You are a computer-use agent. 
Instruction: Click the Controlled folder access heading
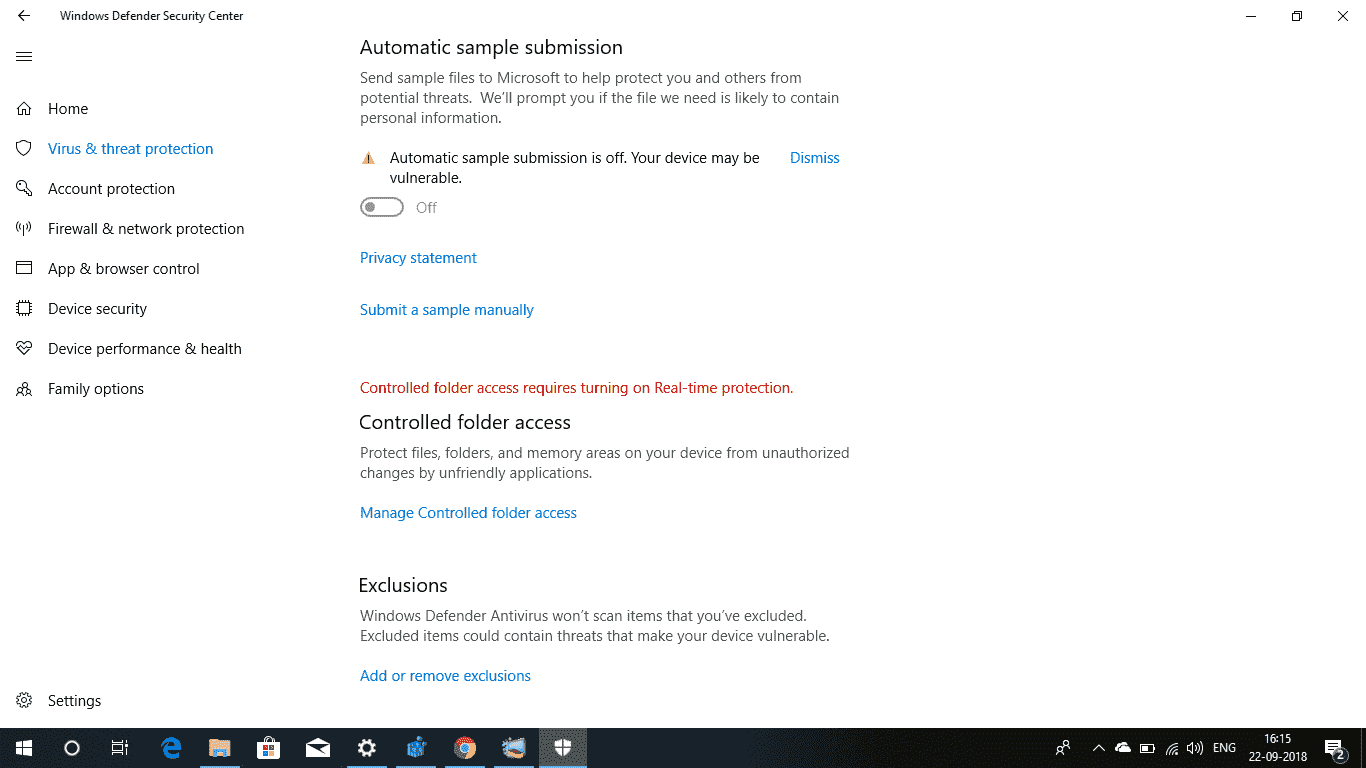(x=465, y=422)
